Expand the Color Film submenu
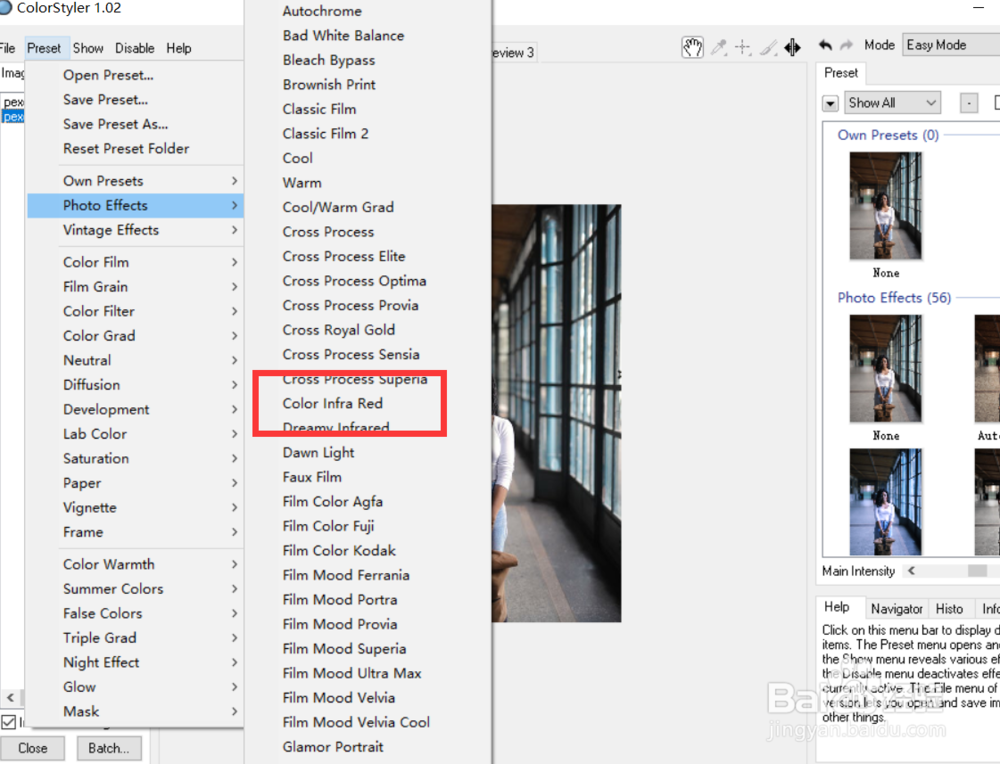This screenshot has height=764, width=1000. point(135,262)
